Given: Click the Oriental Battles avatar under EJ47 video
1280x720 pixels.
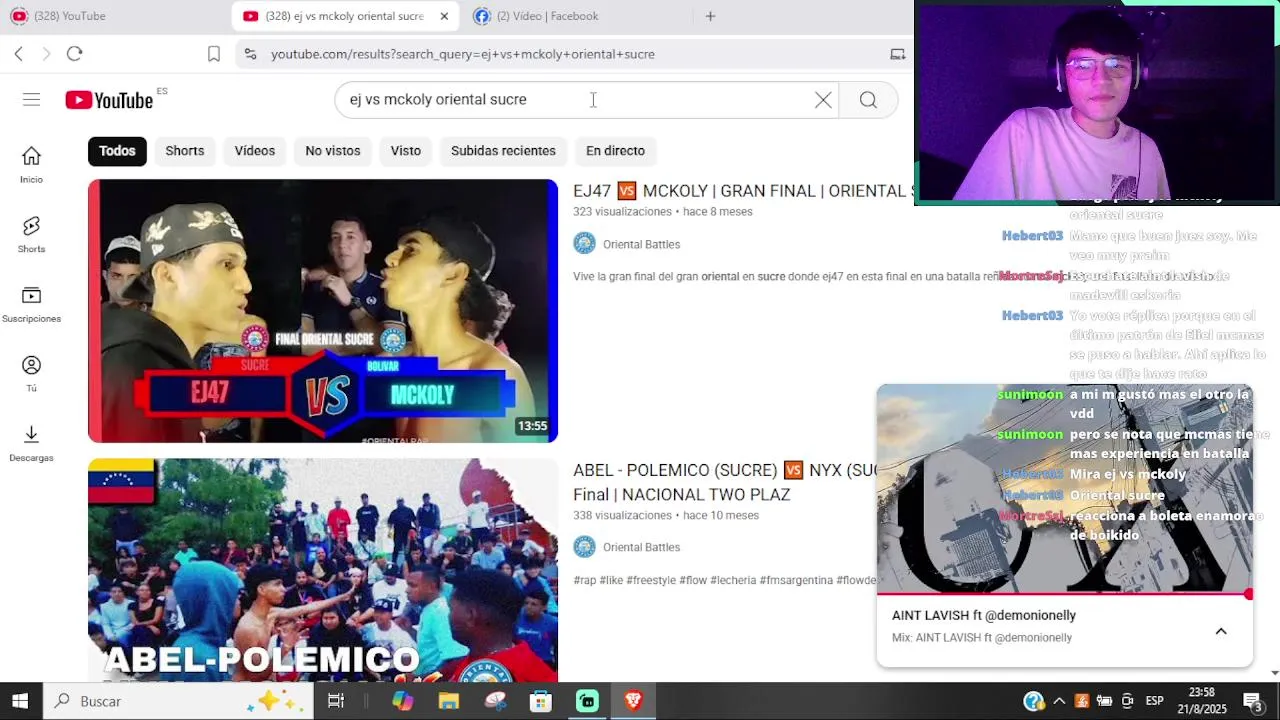Looking at the screenshot, I should click(584, 244).
